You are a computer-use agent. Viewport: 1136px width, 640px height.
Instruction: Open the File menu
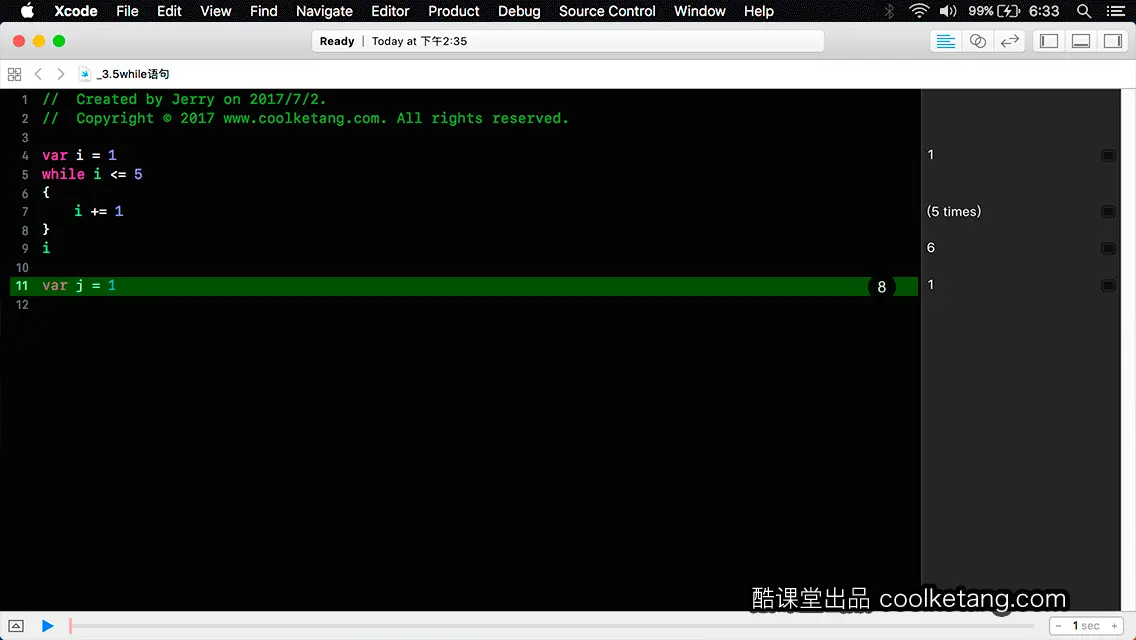pyautogui.click(x=127, y=11)
